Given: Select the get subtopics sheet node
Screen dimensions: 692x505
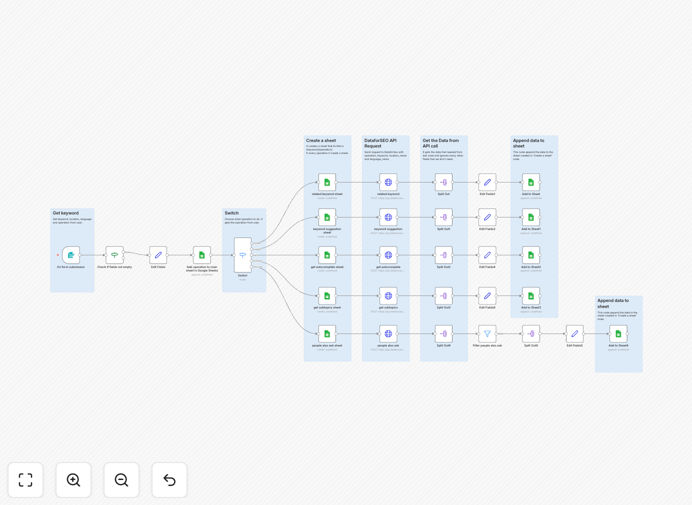Looking at the screenshot, I should [x=327, y=296].
